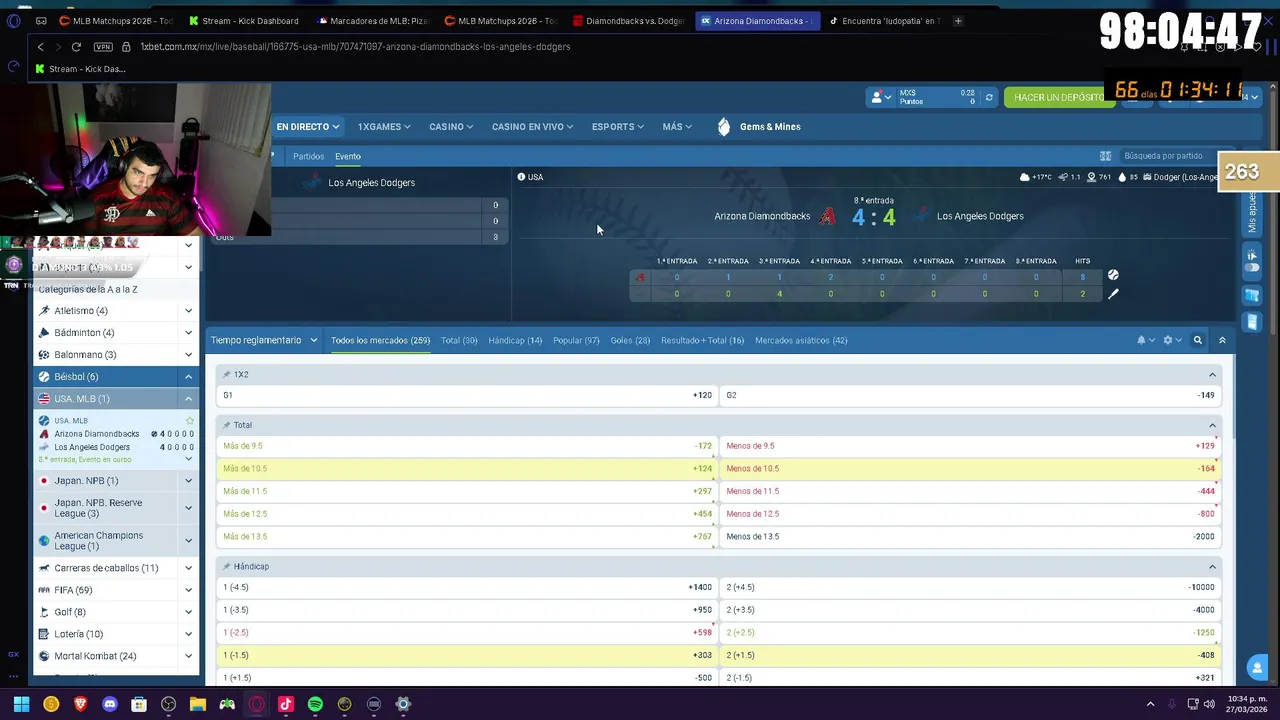
Task: Bet on G1 at +120
Action: pos(467,395)
